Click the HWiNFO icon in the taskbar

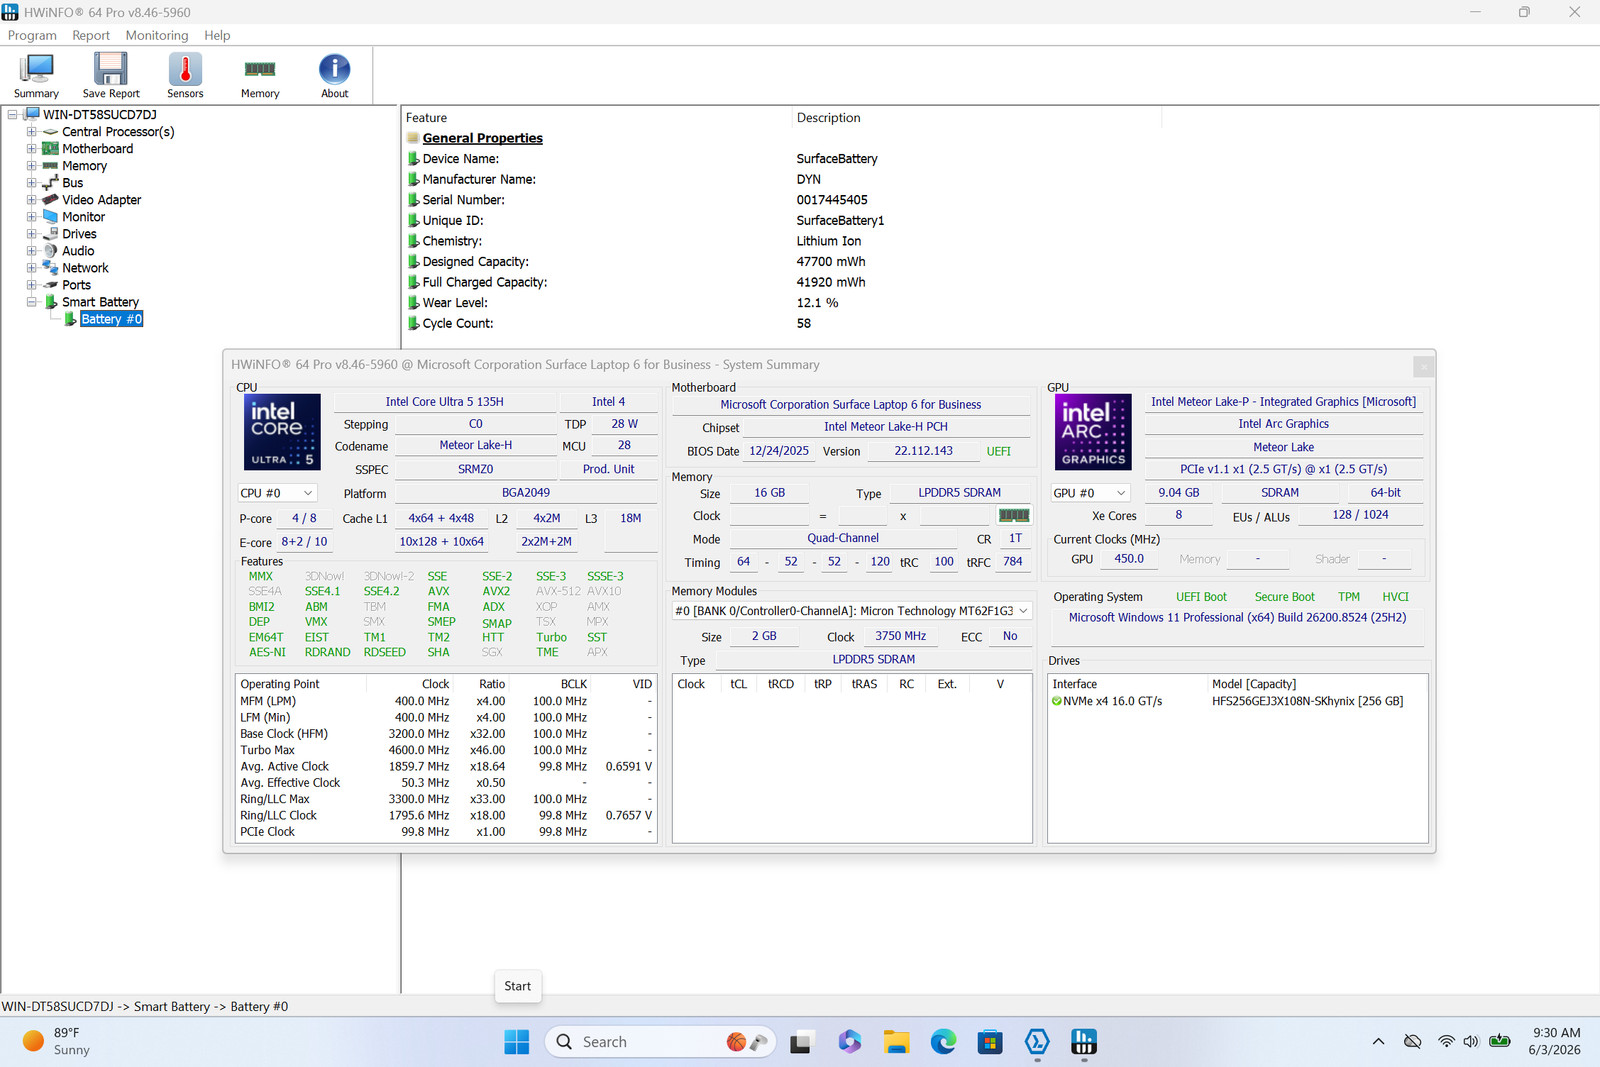(1084, 1042)
